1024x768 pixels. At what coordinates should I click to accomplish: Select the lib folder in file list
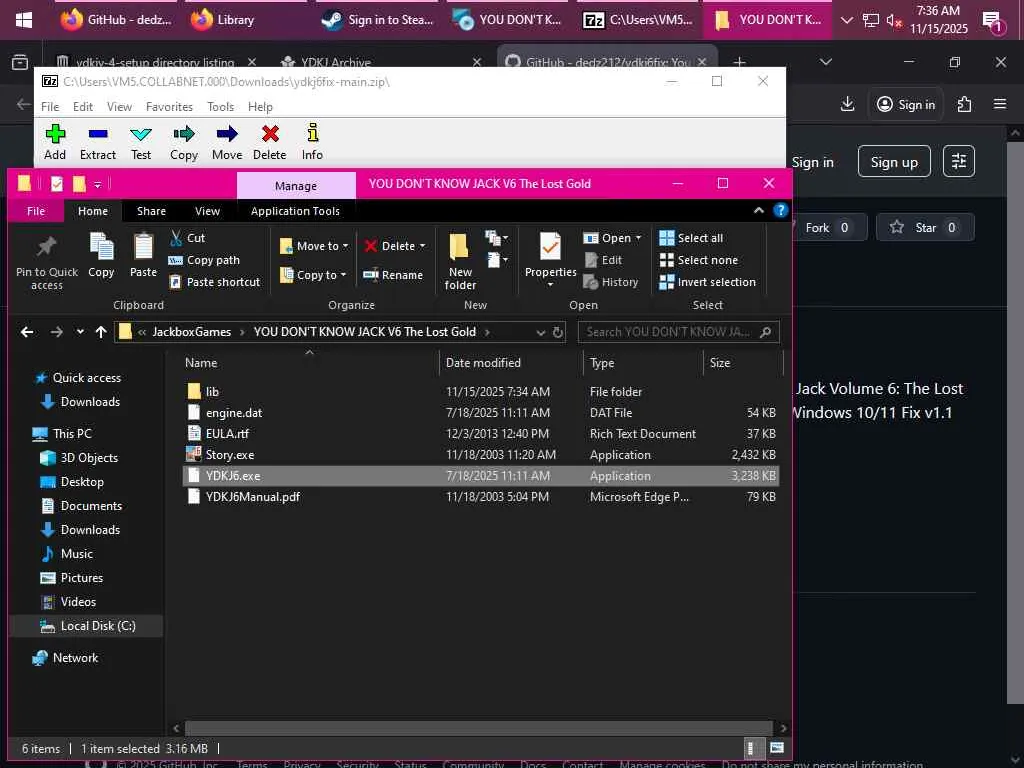[x=481, y=392]
